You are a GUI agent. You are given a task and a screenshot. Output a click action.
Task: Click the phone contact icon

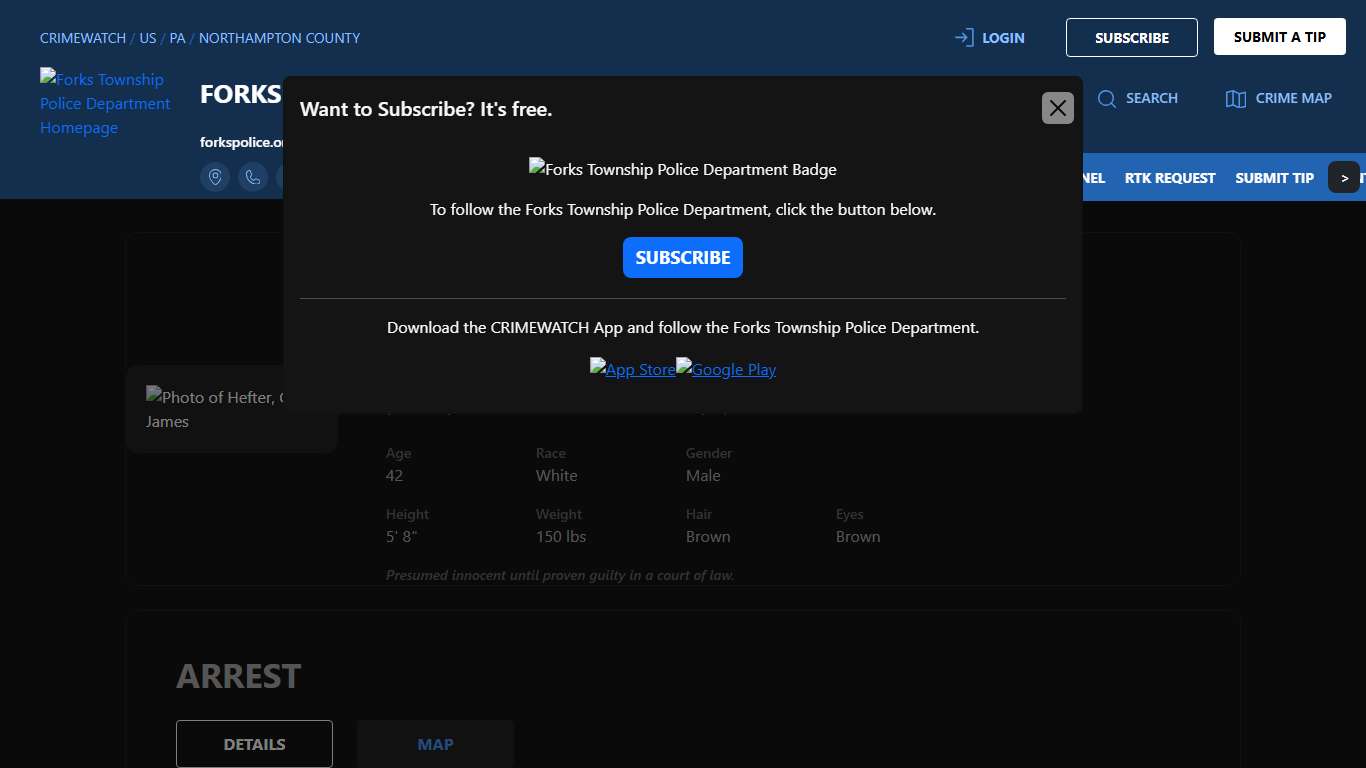(253, 177)
